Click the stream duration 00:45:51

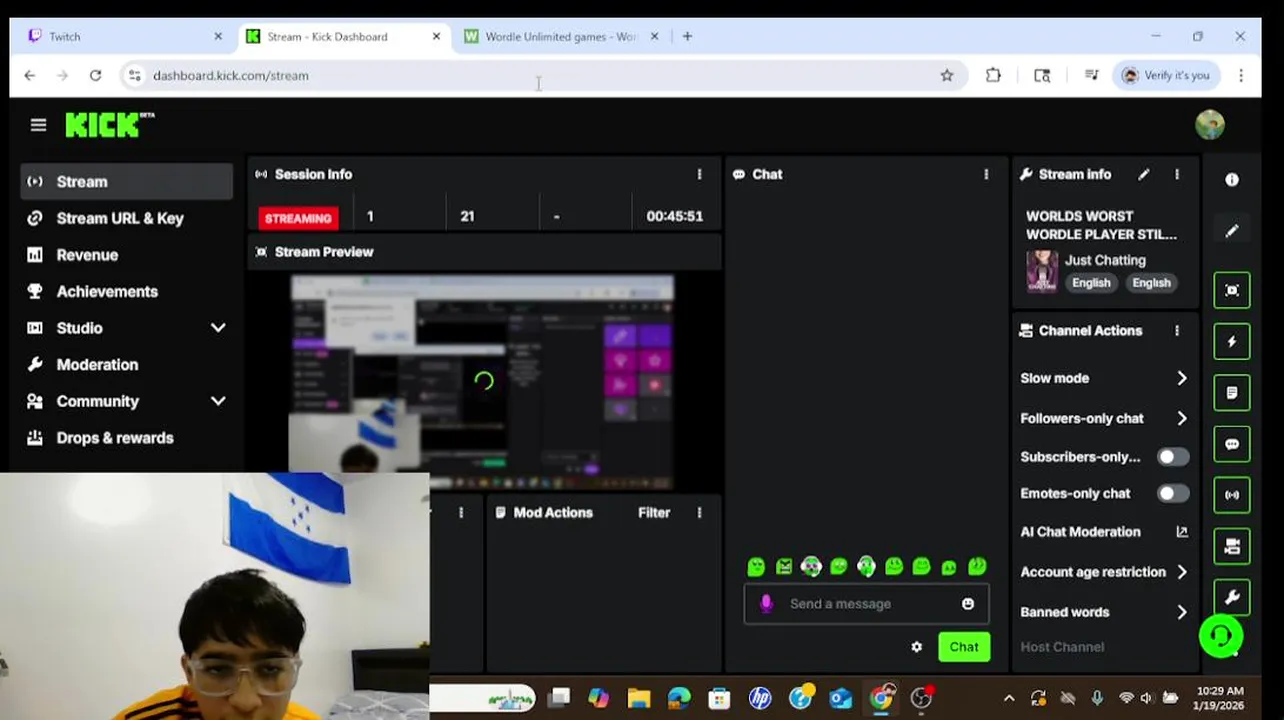[675, 216]
